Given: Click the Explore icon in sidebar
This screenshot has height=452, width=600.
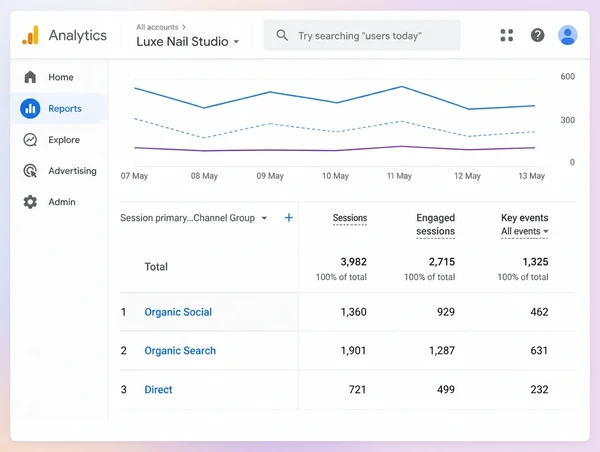Looking at the screenshot, I should 30,140.
